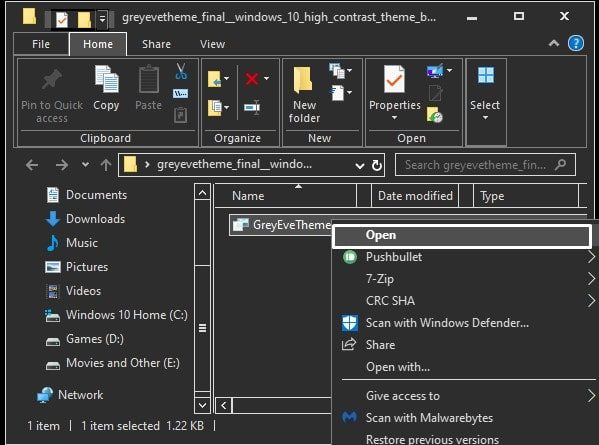Click the Paste clipboard icon

tap(149, 79)
